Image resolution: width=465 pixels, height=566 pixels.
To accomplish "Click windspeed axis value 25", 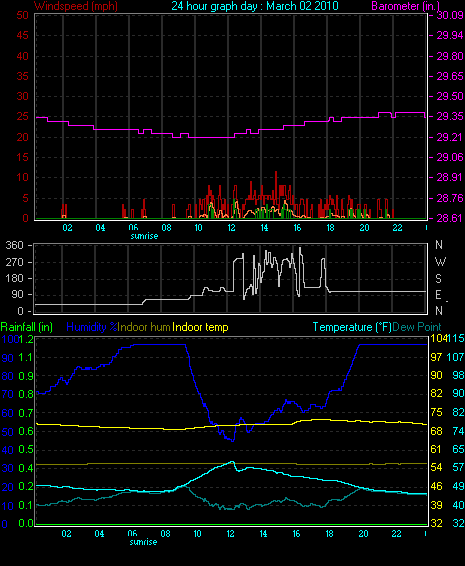I will pyautogui.click(x=22, y=117).
